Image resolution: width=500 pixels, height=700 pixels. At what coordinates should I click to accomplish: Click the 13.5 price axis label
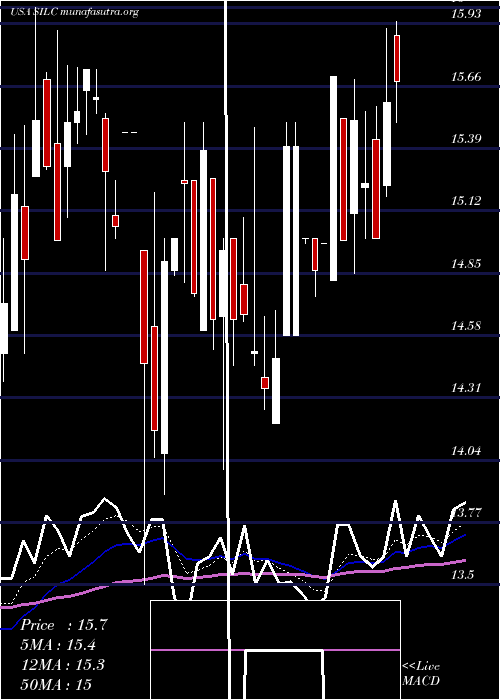[462, 575]
